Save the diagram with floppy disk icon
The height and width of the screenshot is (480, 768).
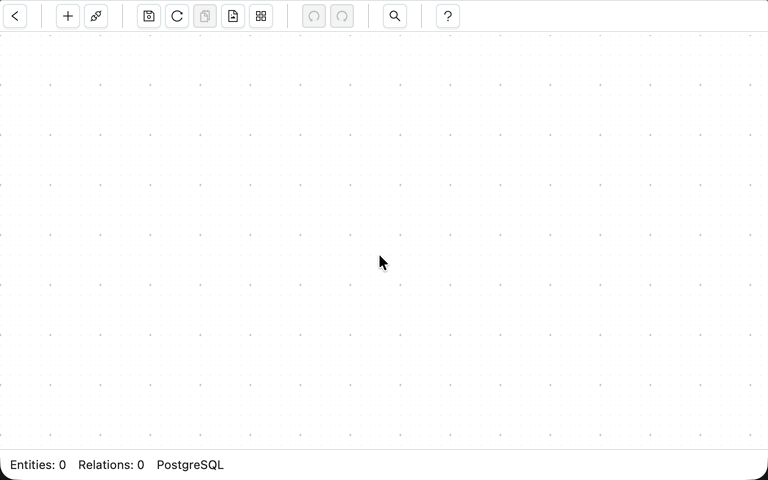(149, 16)
